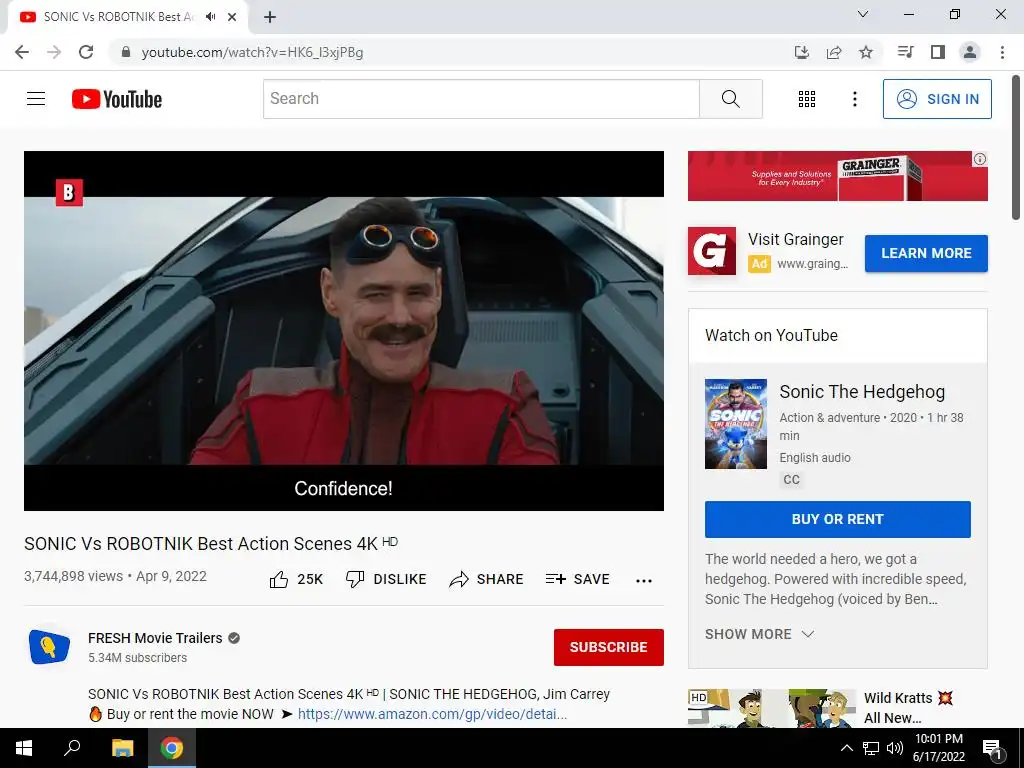The width and height of the screenshot is (1024, 768).
Task: Open the SHARE arrow option
Action: point(487,579)
